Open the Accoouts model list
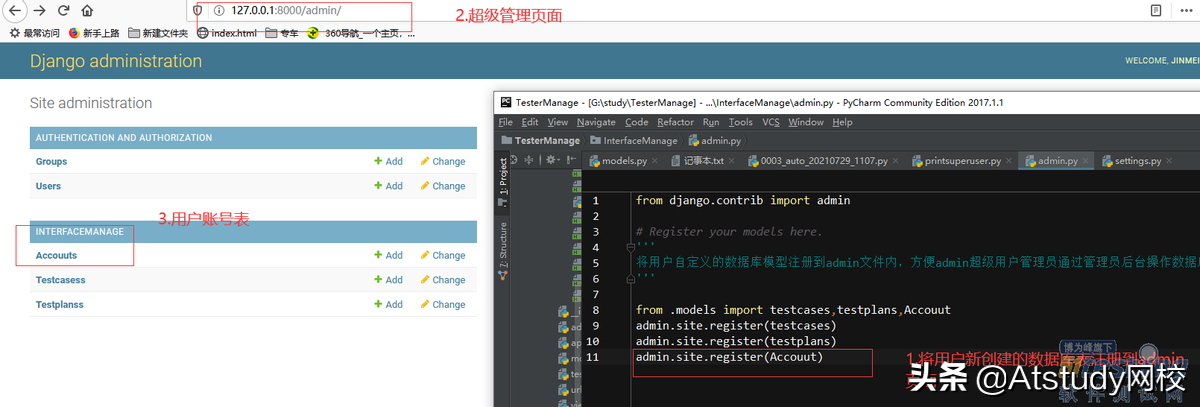The height and width of the screenshot is (407, 1200). pos(57,255)
